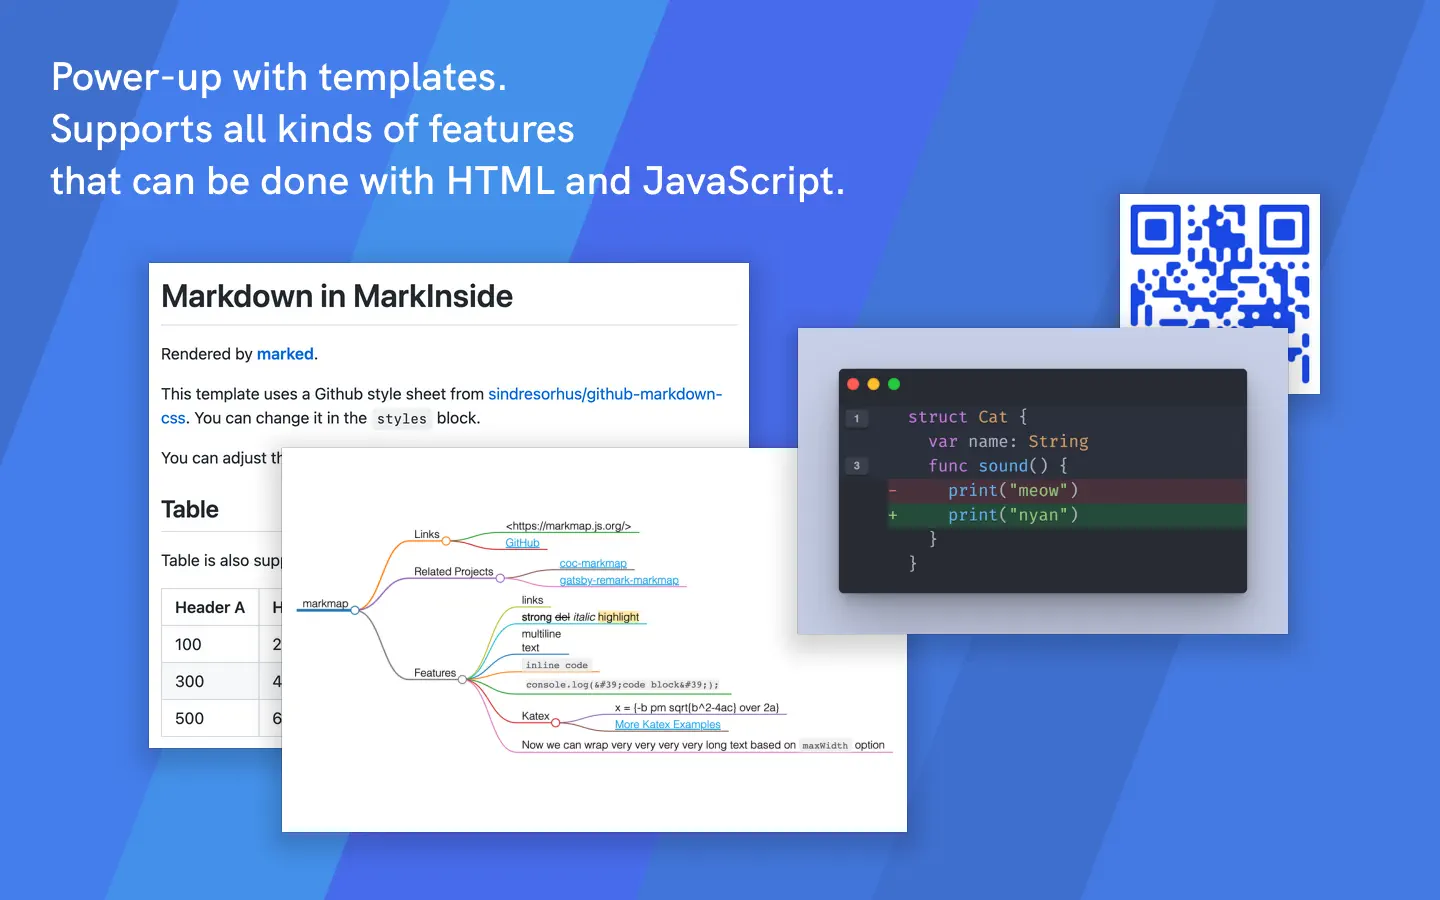The height and width of the screenshot is (900, 1440).
Task: Open the gatsby-remark-markmap link
Action: 619,581
